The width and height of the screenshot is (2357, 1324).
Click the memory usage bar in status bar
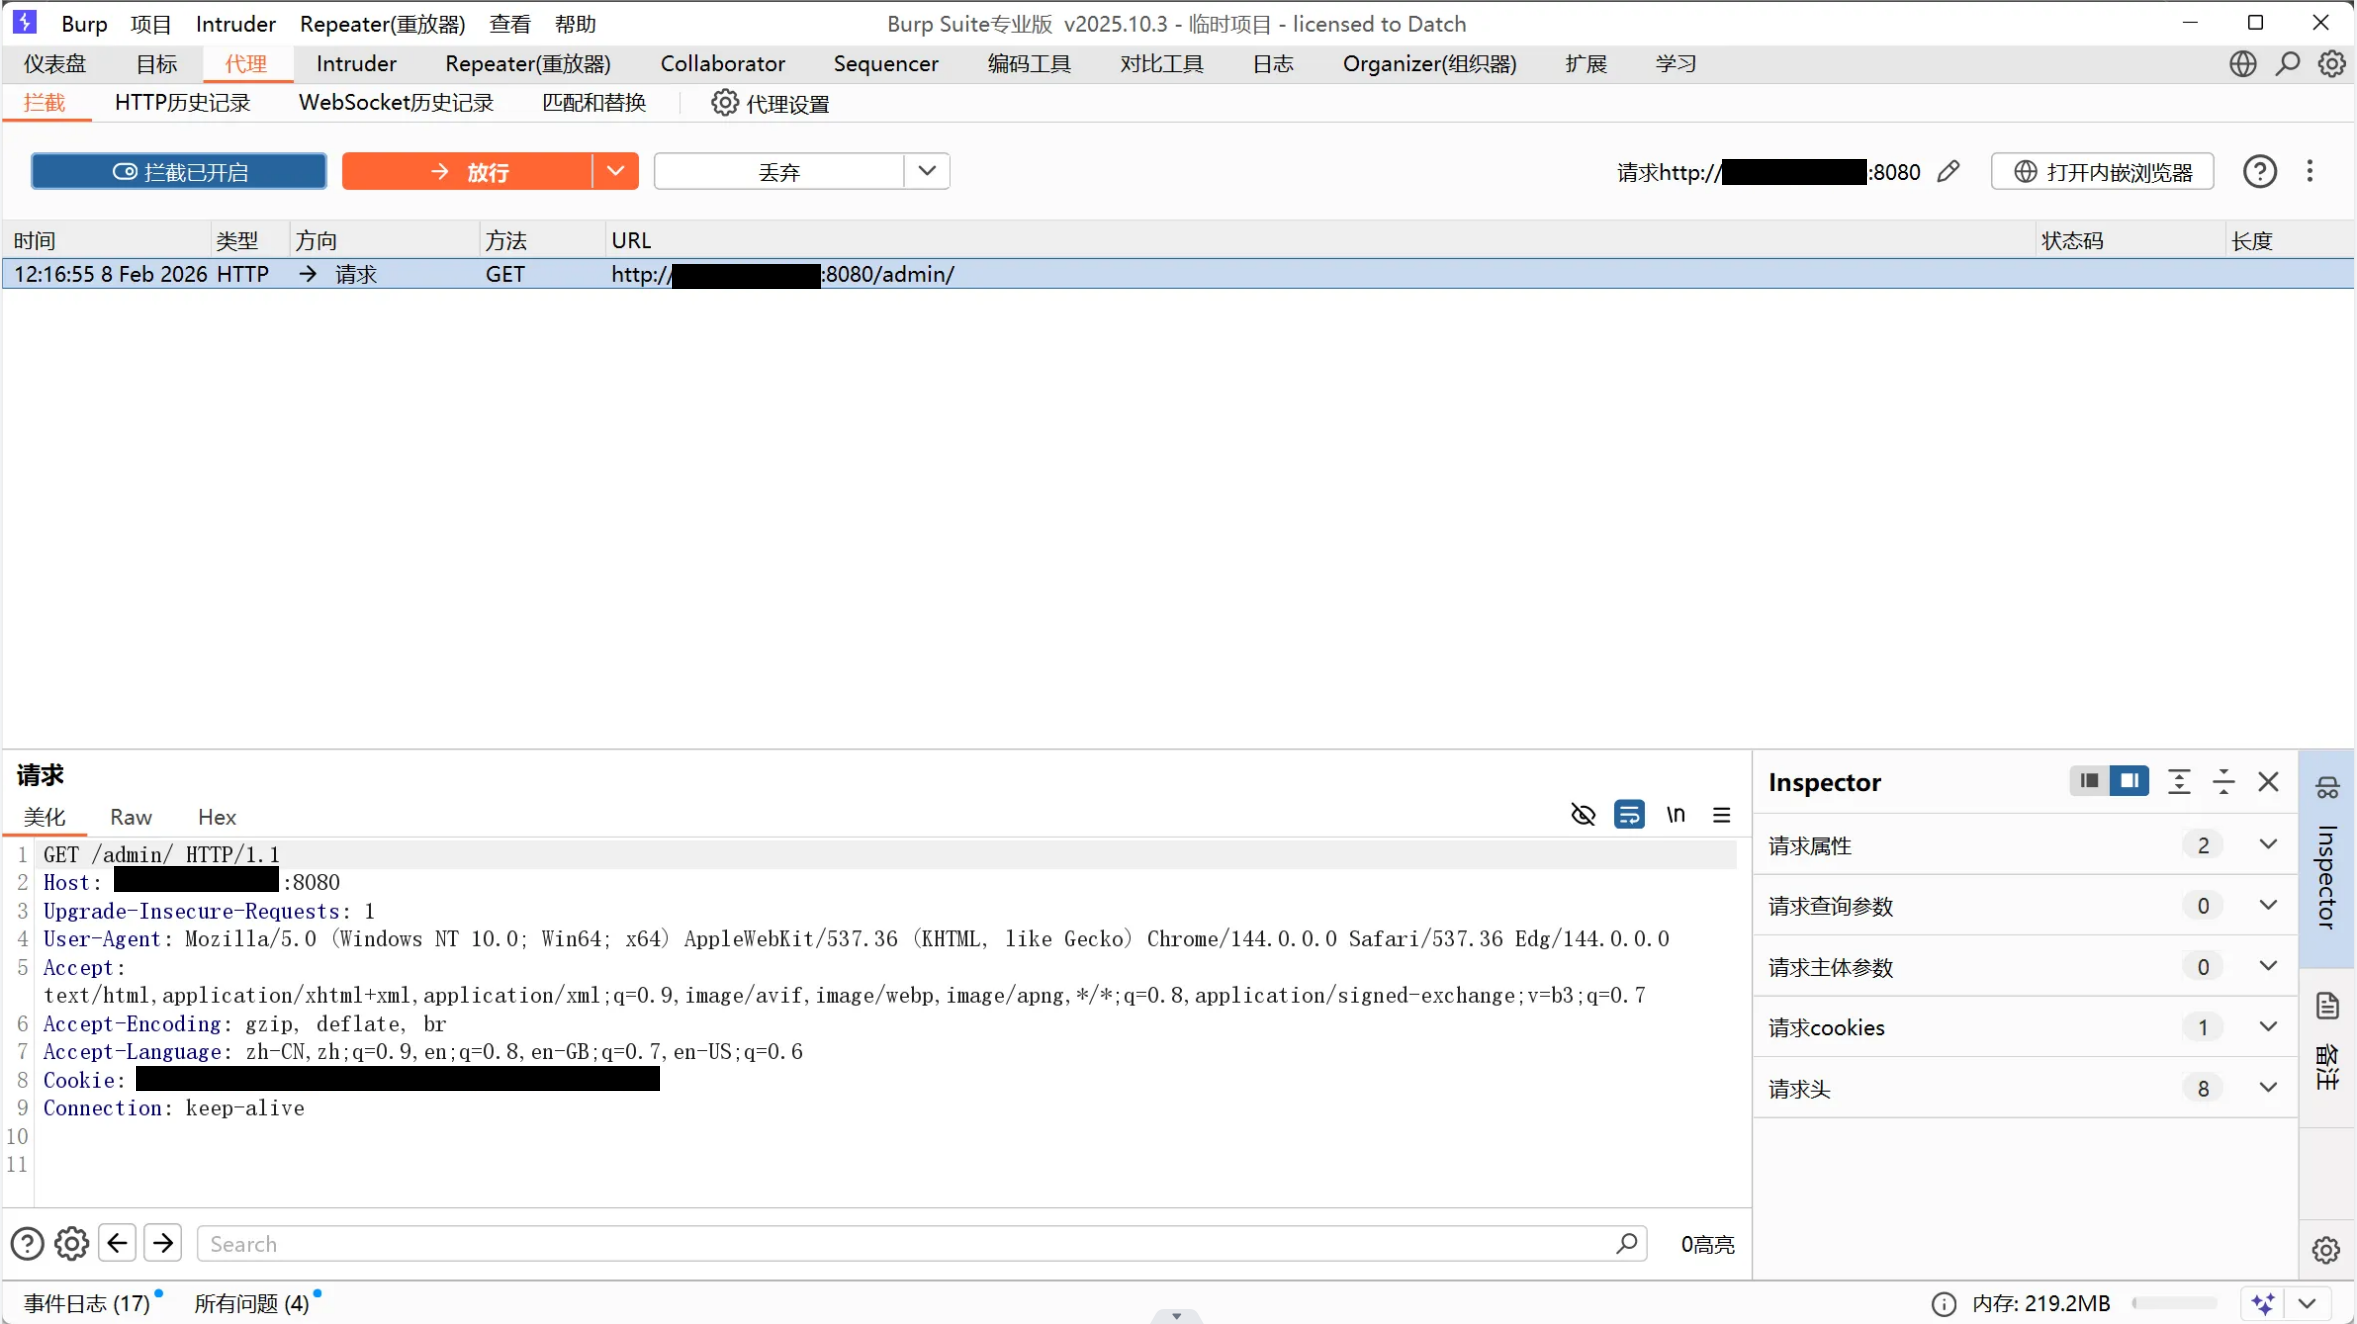tap(2175, 1304)
